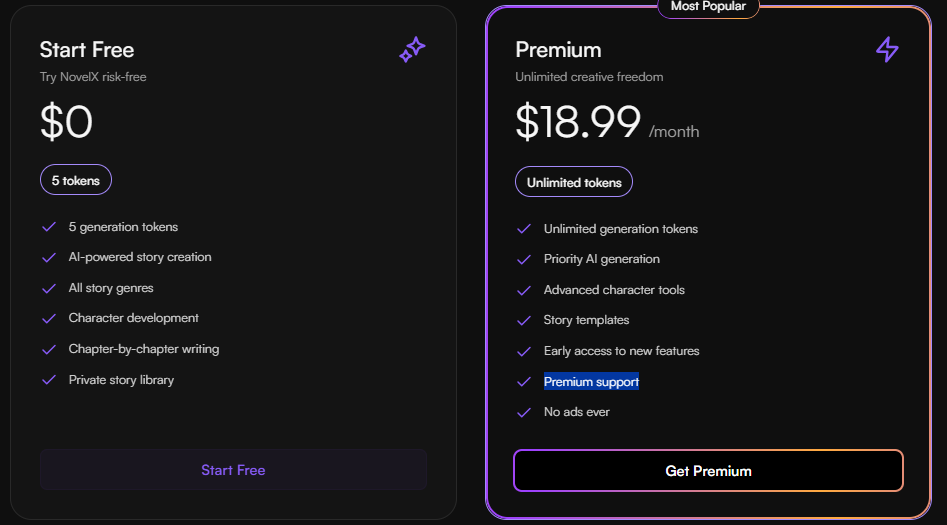The image size is (947, 525).
Task: Click checkmark next to Unlimited generation tokens
Action: click(524, 229)
